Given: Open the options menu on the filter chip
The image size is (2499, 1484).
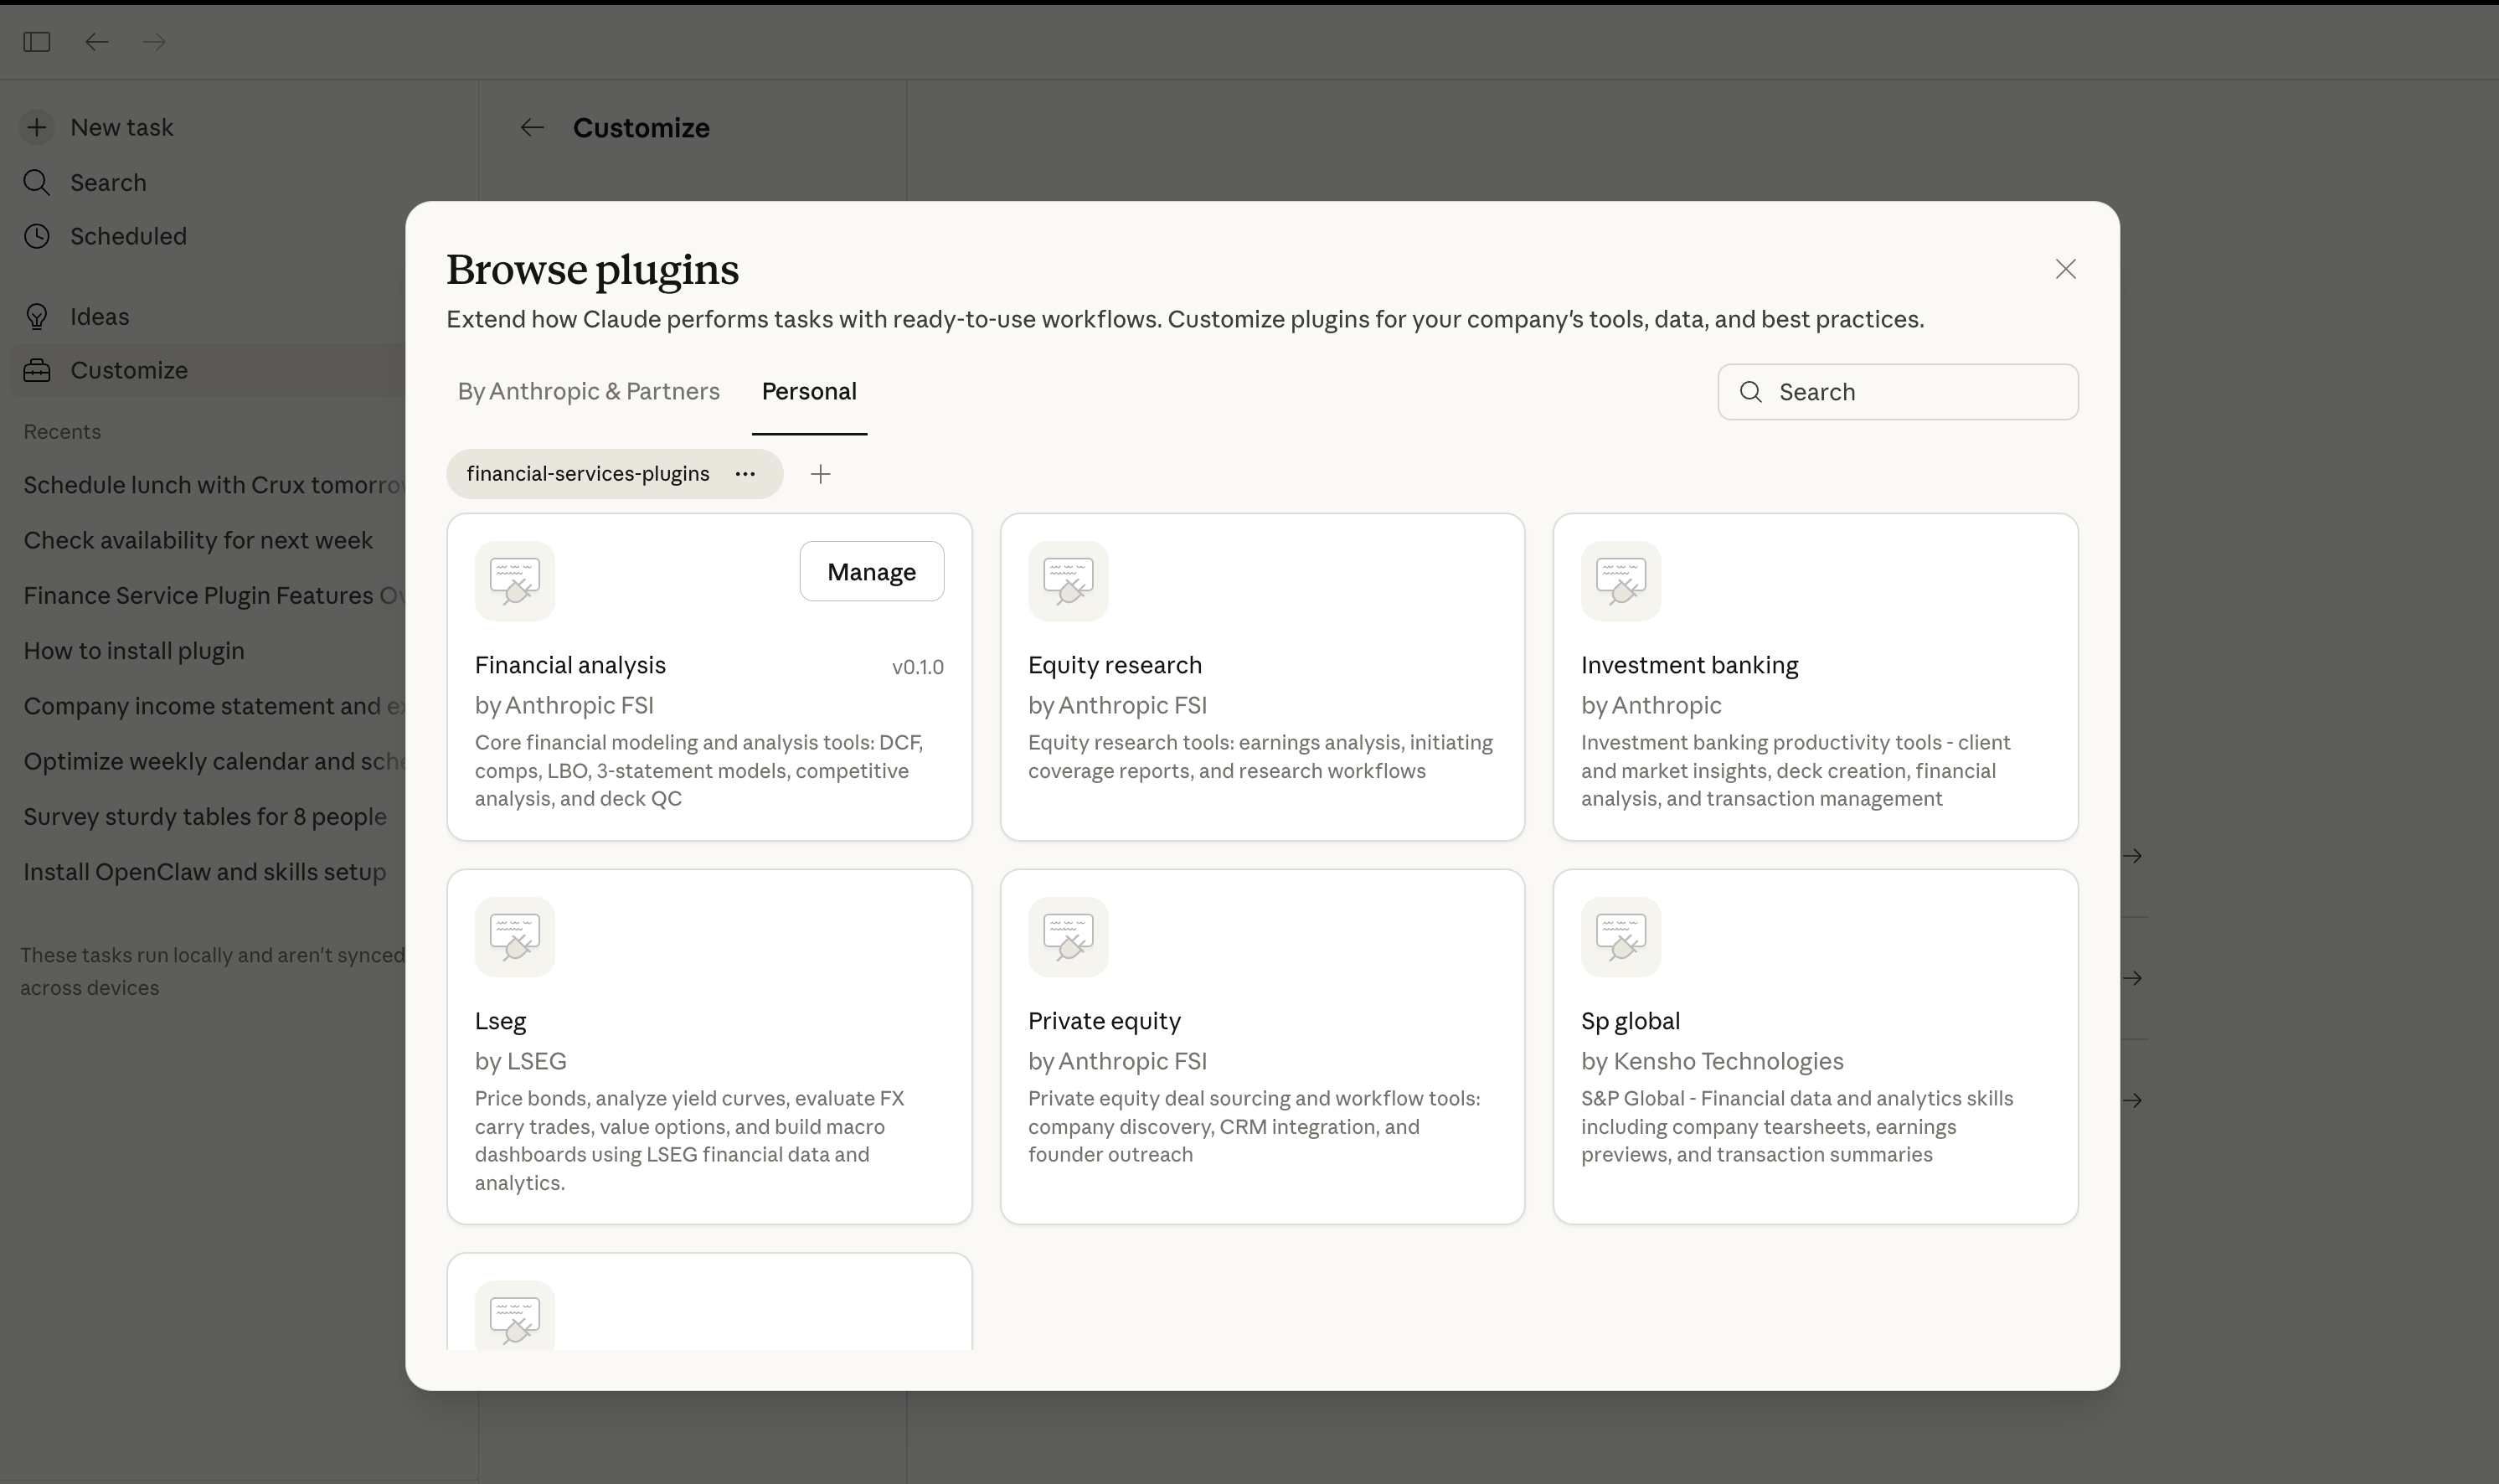Looking at the screenshot, I should (745, 473).
